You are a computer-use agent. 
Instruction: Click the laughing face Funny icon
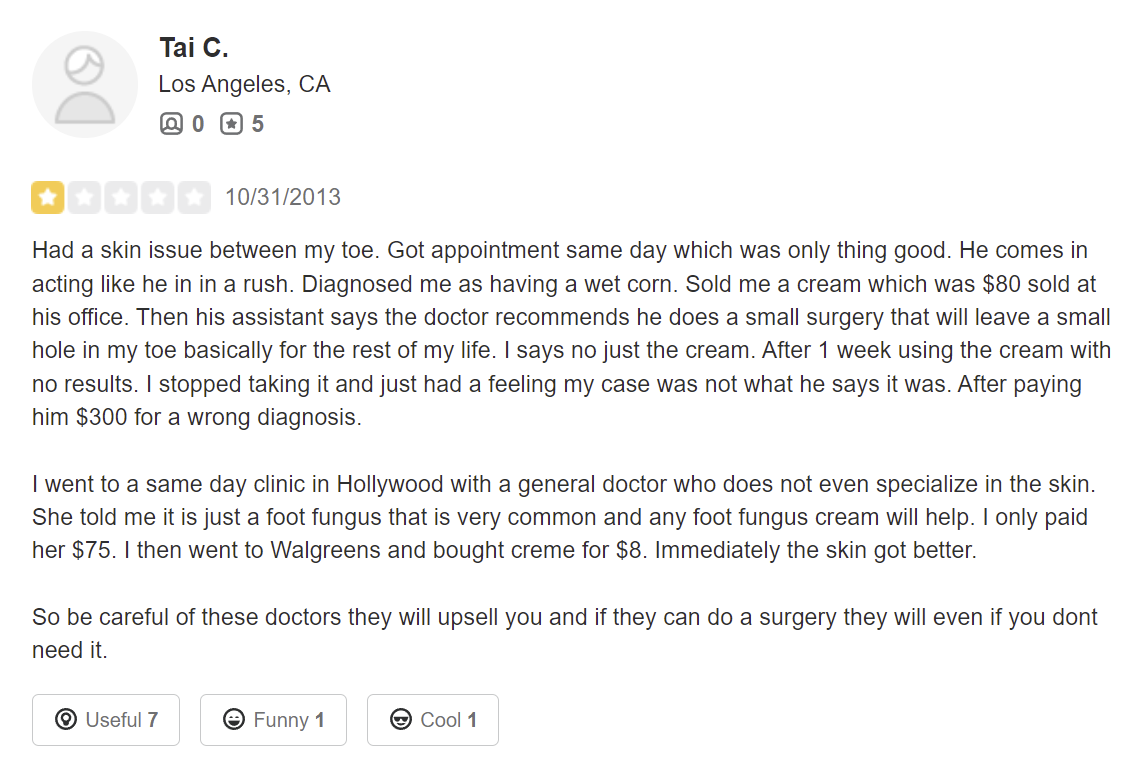(x=234, y=720)
